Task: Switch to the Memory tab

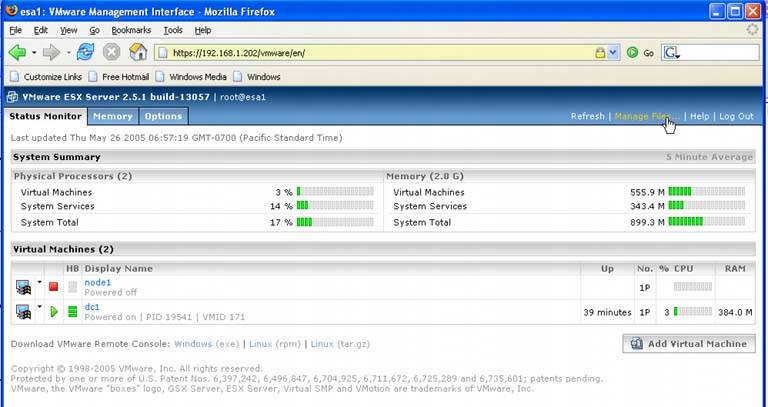Action: point(113,117)
